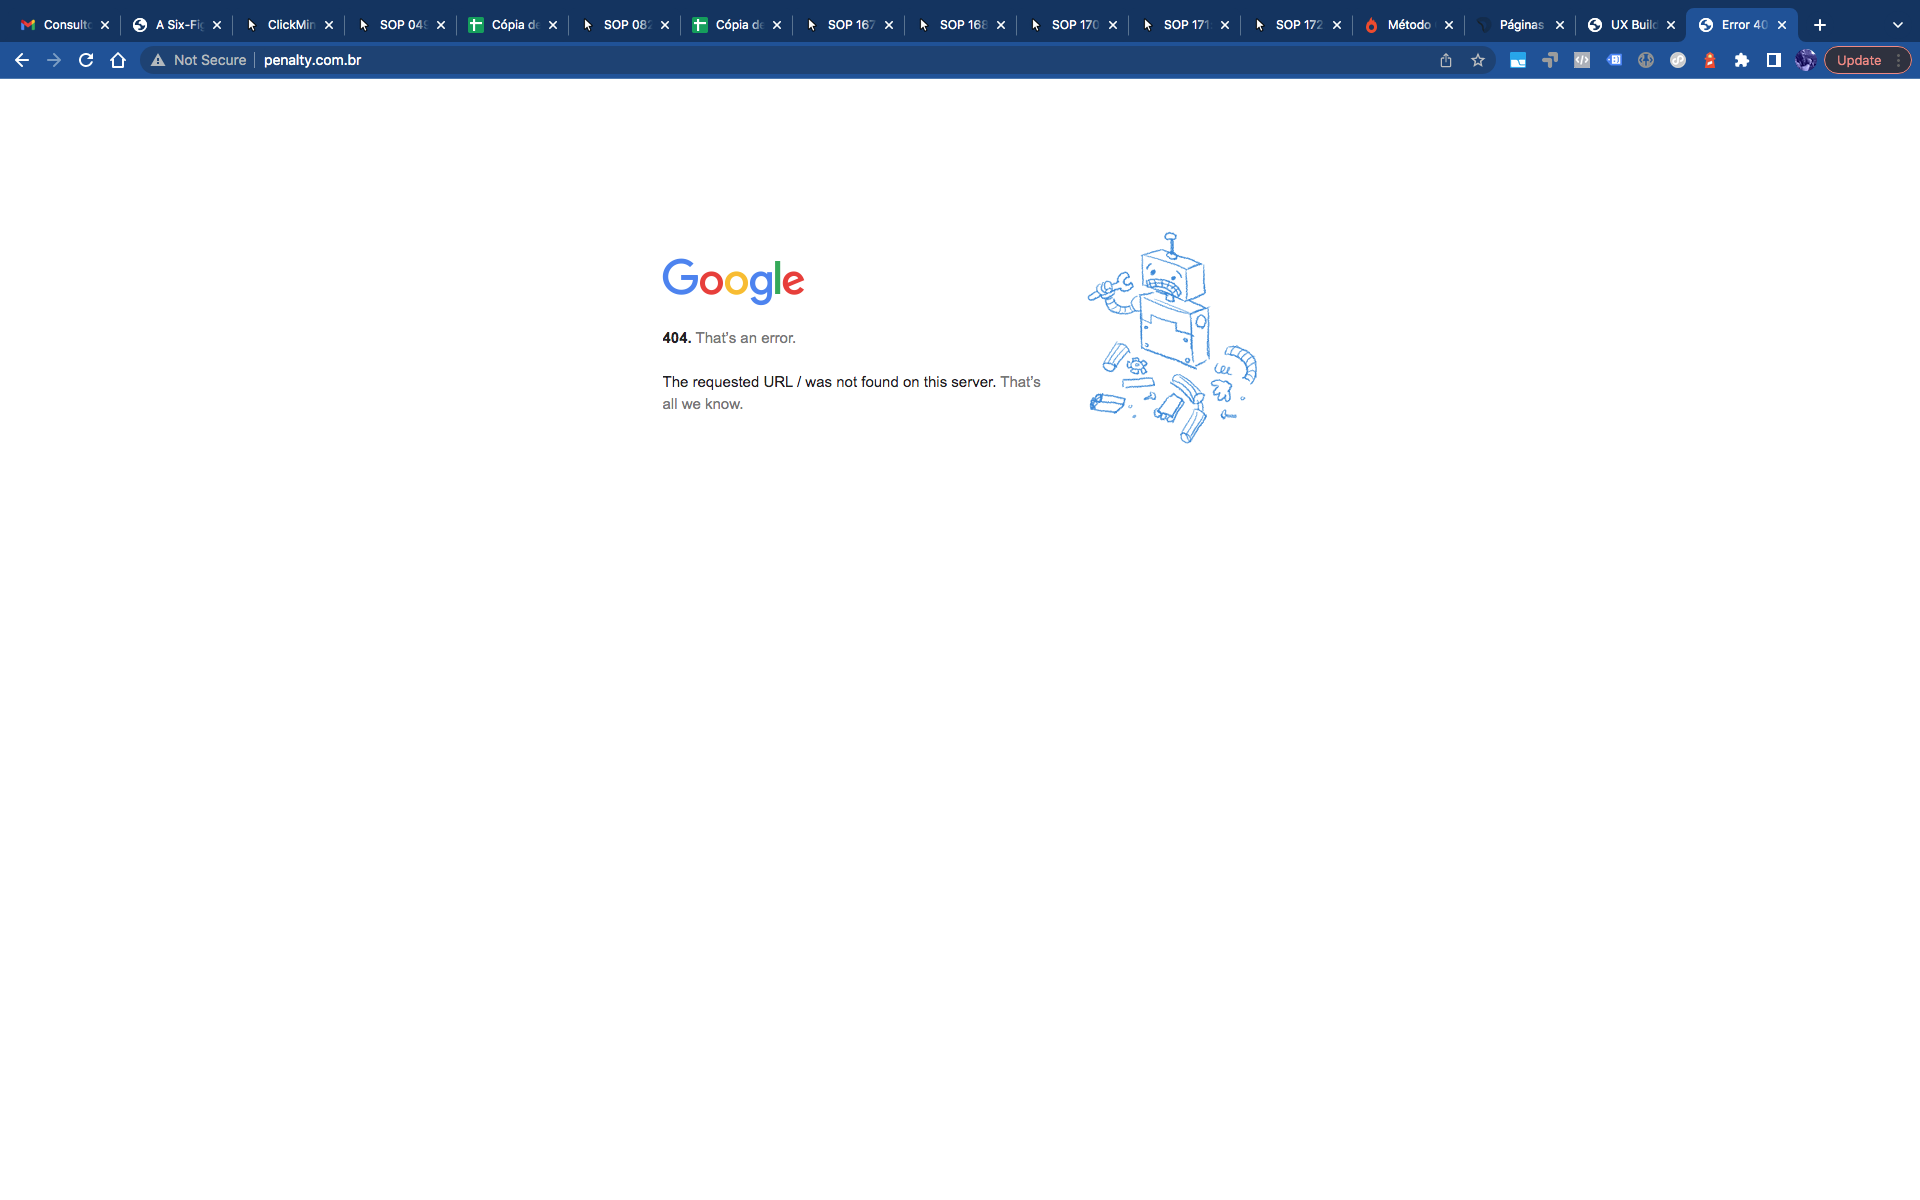Open the gray pin circle extension
This screenshot has width=1920, height=1200.
[x=1678, y=60]
